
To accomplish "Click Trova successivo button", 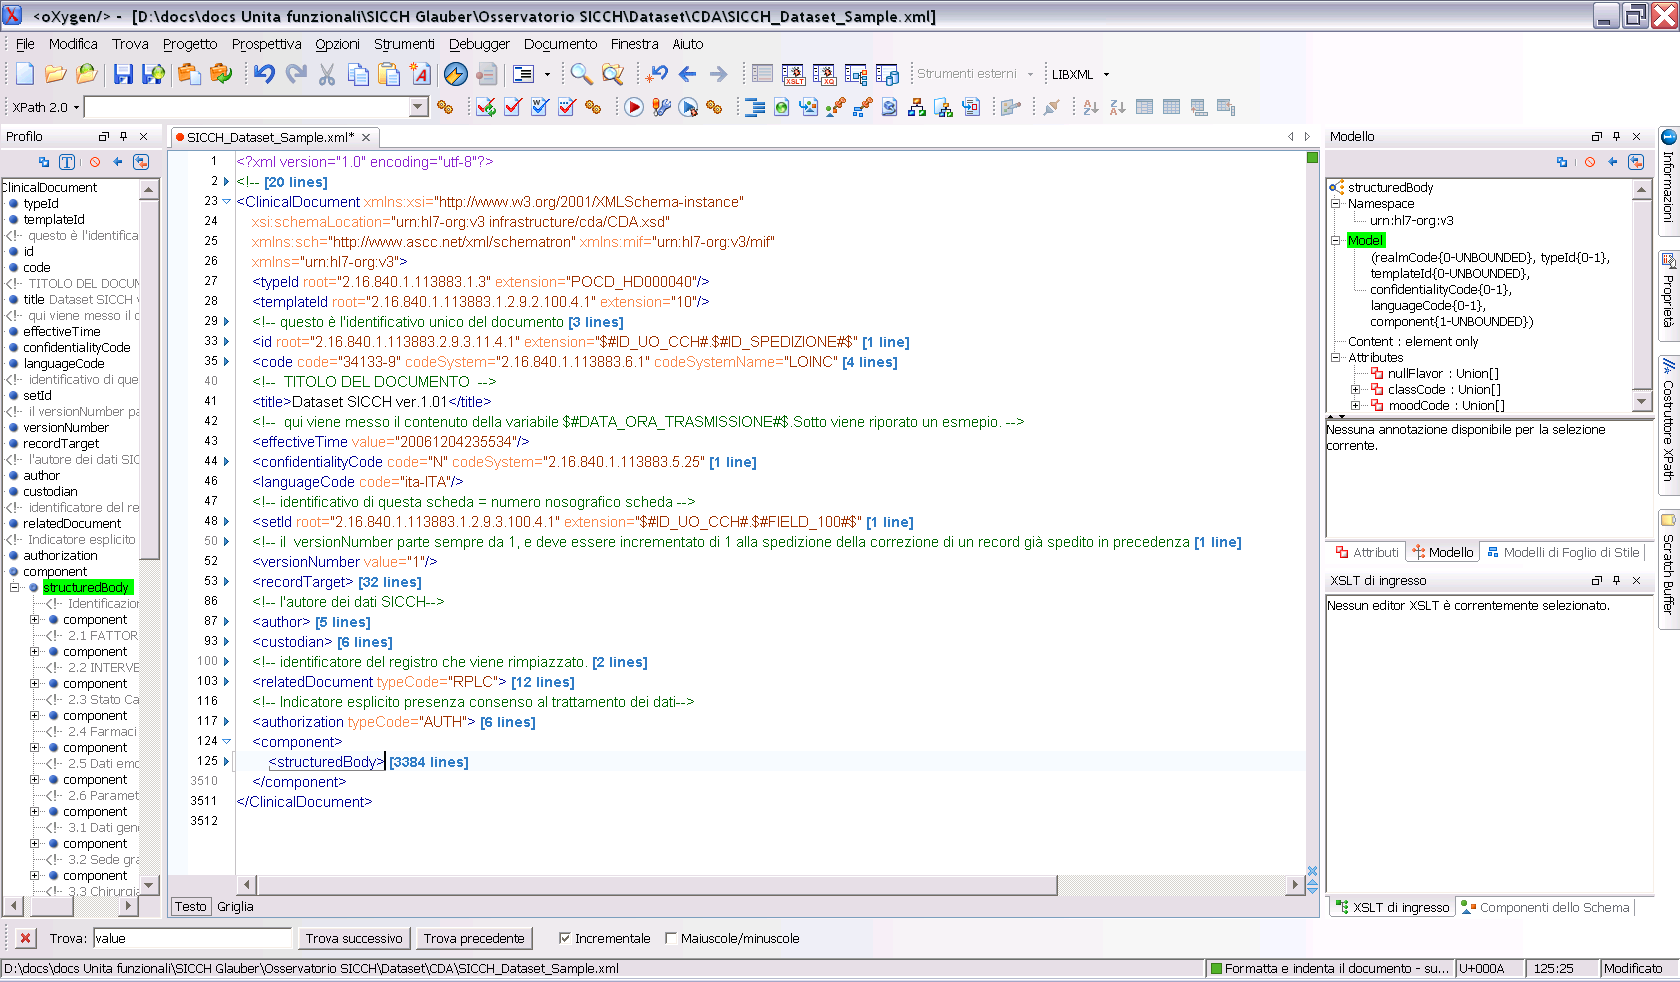I will pyautogui.click(x=354, y=938).
